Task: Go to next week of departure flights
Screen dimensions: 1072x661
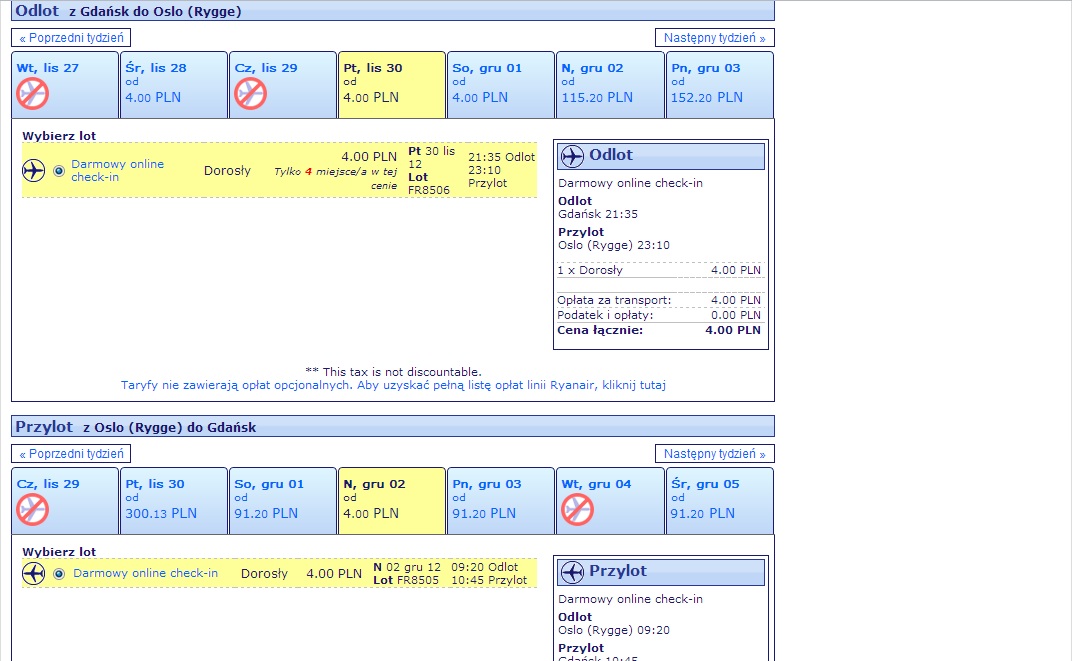Action: point(714,38)
